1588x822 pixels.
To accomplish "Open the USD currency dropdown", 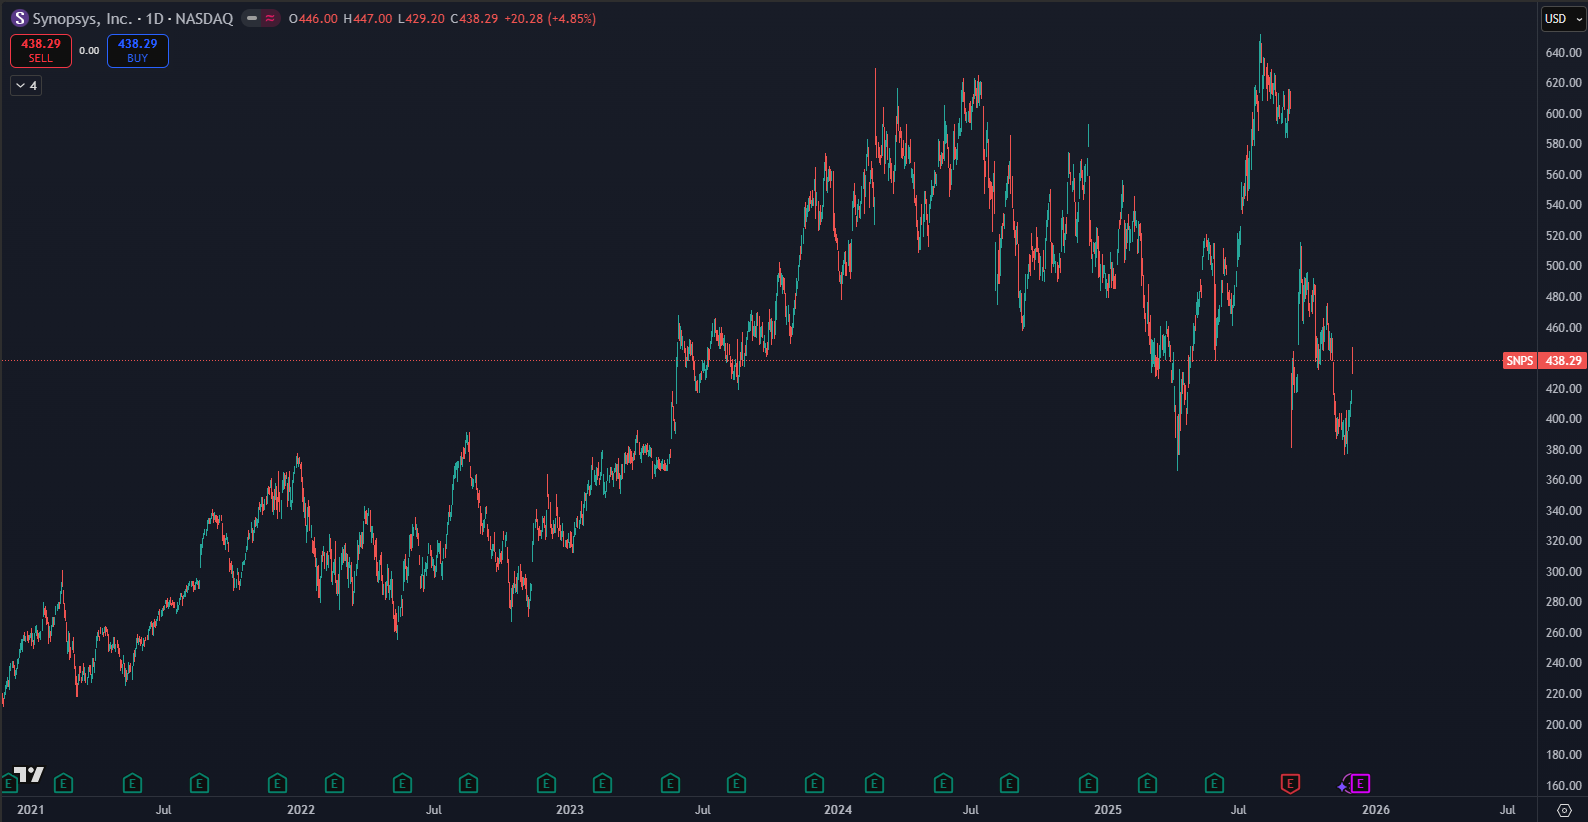I will pyautogui.click(x=1563, y=19).
